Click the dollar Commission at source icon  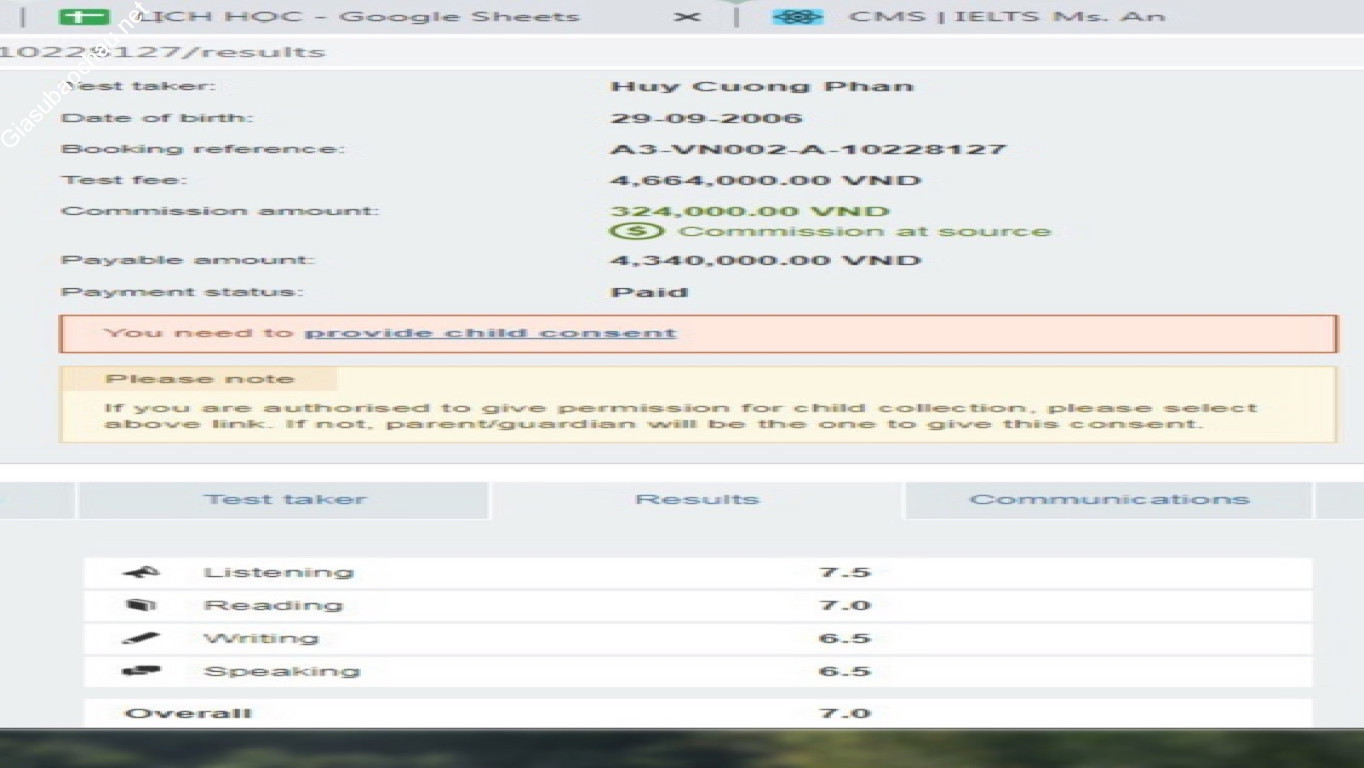tap(636, 232)
